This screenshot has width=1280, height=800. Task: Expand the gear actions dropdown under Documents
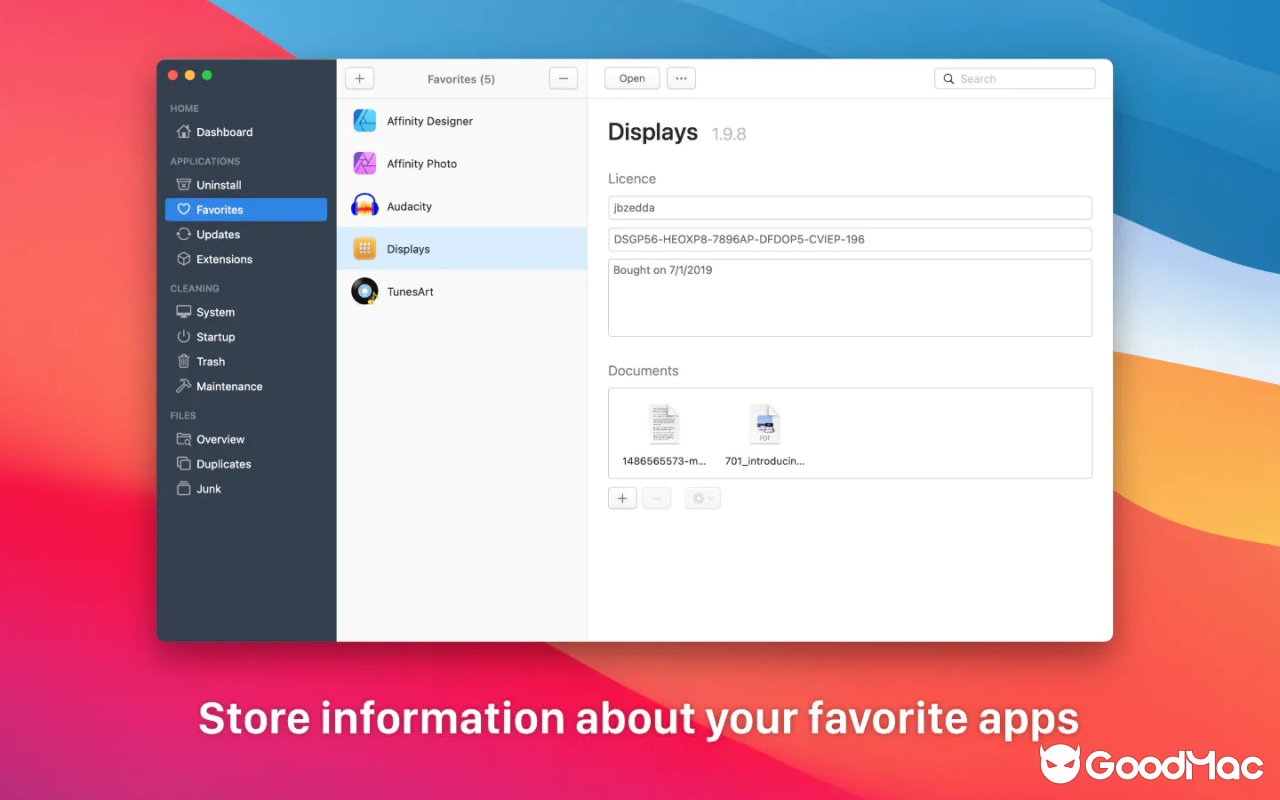[x=702, y=498]
